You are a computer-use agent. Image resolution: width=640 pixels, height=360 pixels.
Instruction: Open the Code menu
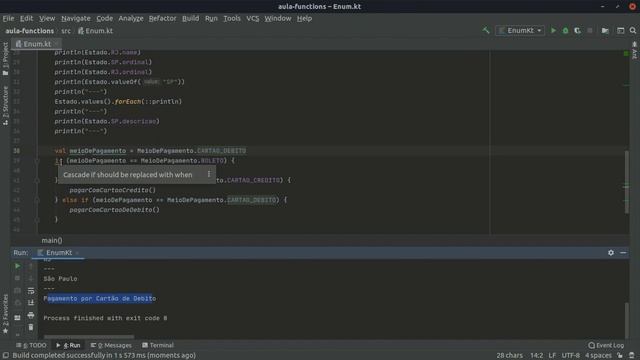click(x=104, y=18)
